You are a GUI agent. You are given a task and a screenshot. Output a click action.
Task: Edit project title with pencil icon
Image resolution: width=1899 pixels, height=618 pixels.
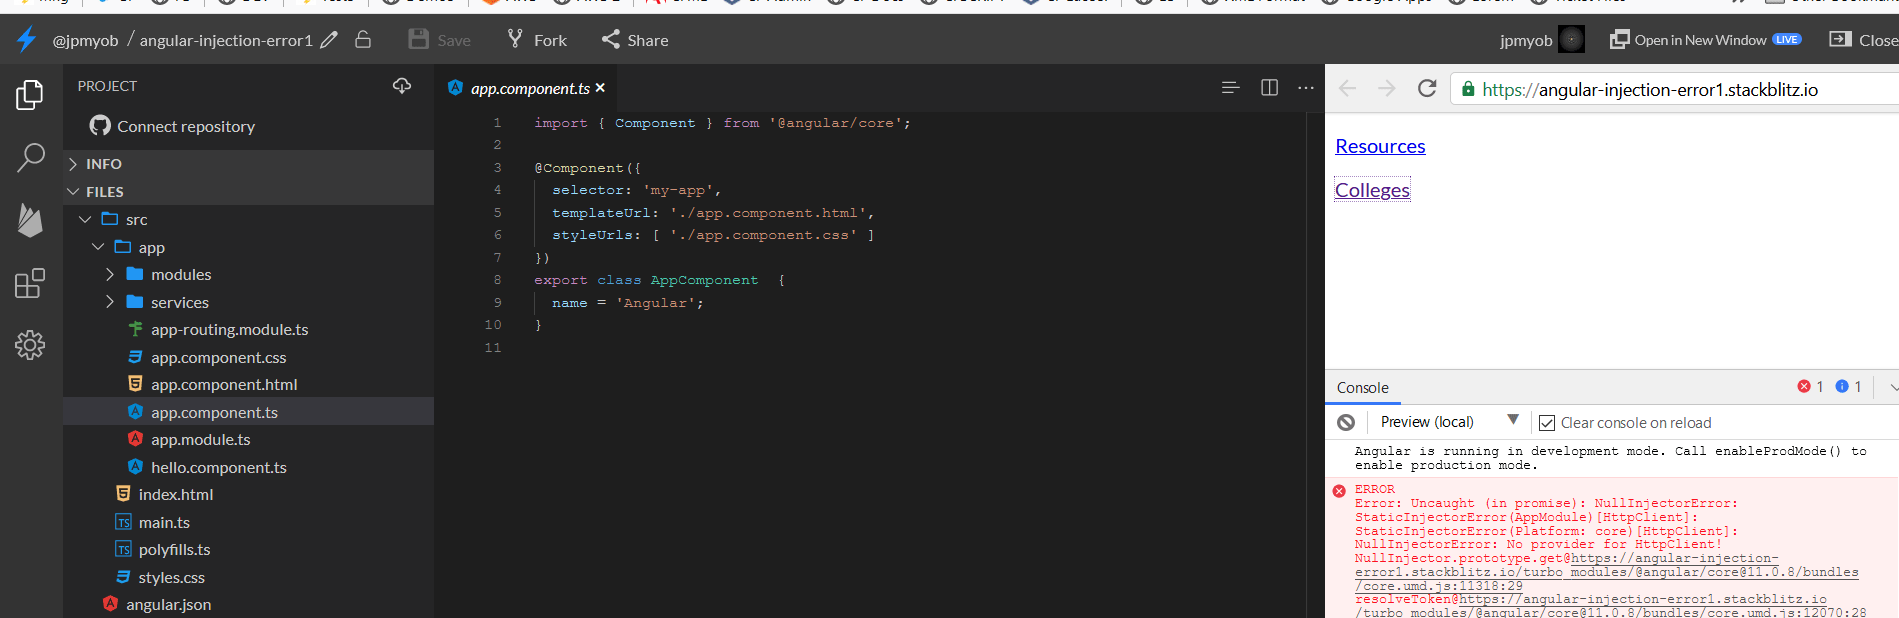click(329, 40)
